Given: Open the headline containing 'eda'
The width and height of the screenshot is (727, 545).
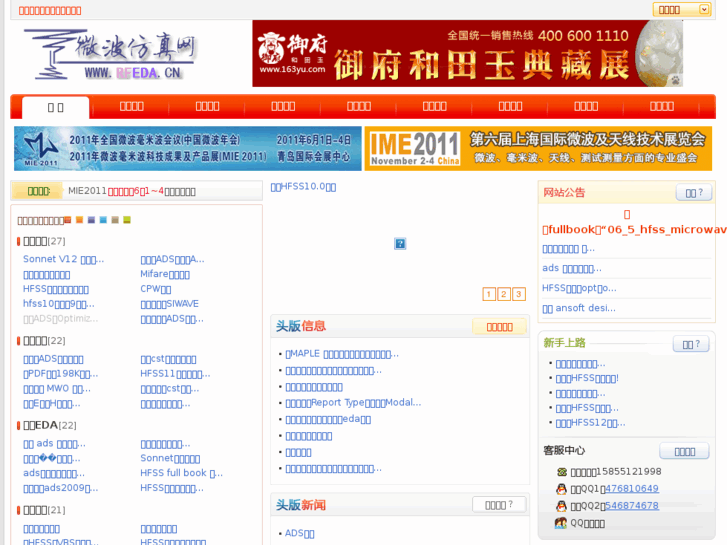Looking at the screenshot, I should click(328, 419).
